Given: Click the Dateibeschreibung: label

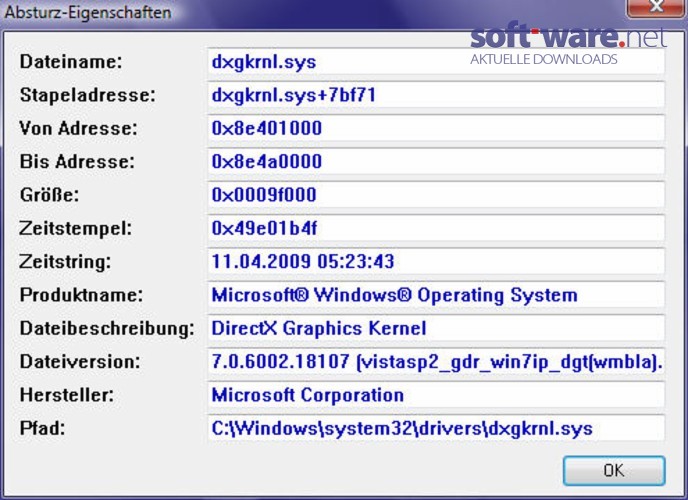Looking at the screenshot, I should coord(107,328).
